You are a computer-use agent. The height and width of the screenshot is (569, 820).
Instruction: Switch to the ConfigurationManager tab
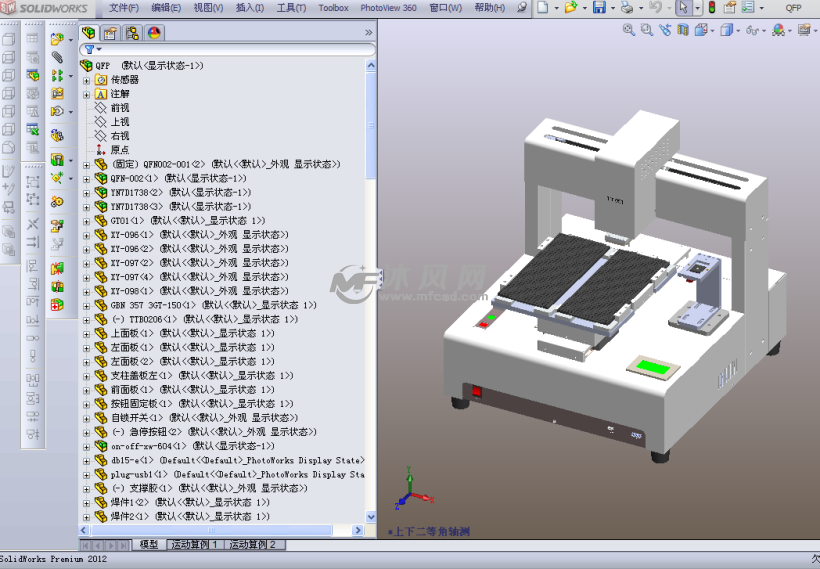pos(132,33)
